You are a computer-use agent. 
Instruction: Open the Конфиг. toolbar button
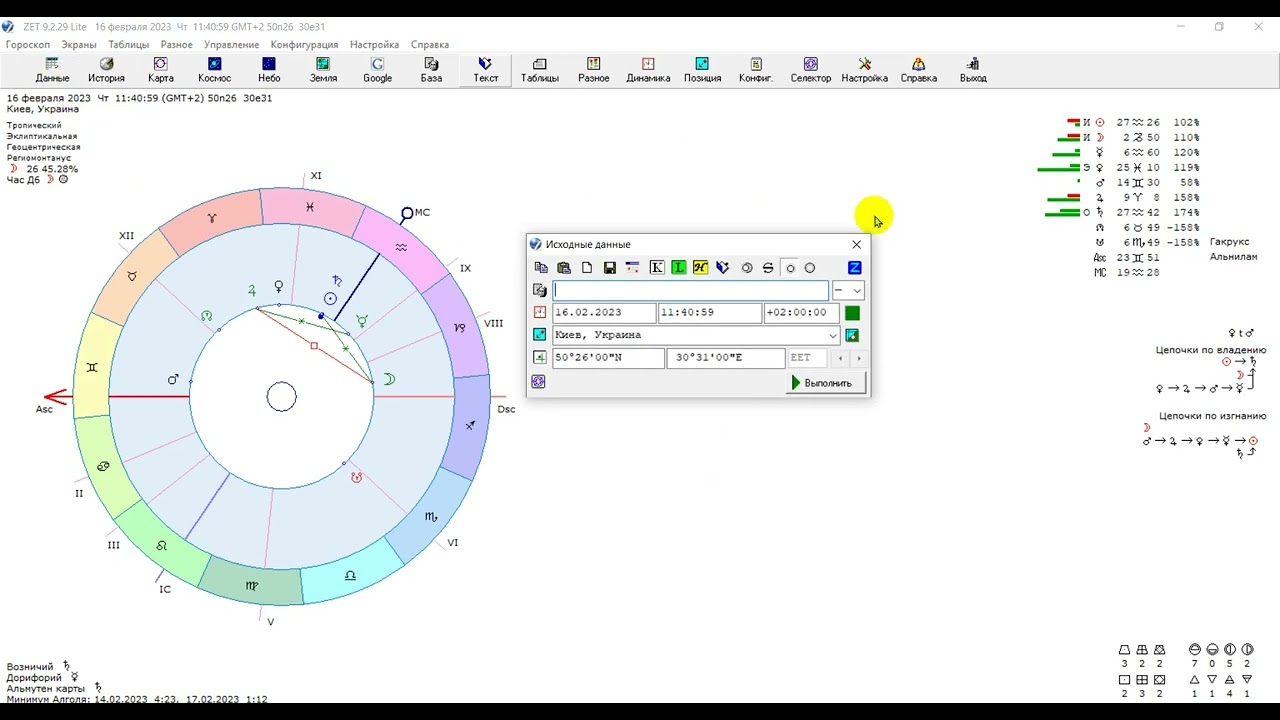click(756, 70)
